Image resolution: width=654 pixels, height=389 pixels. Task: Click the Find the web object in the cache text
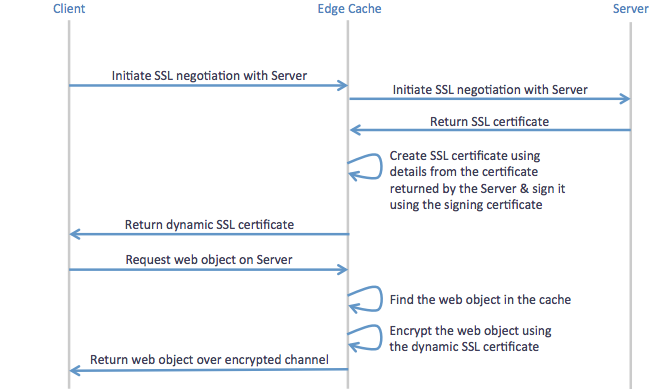point(480,300)
